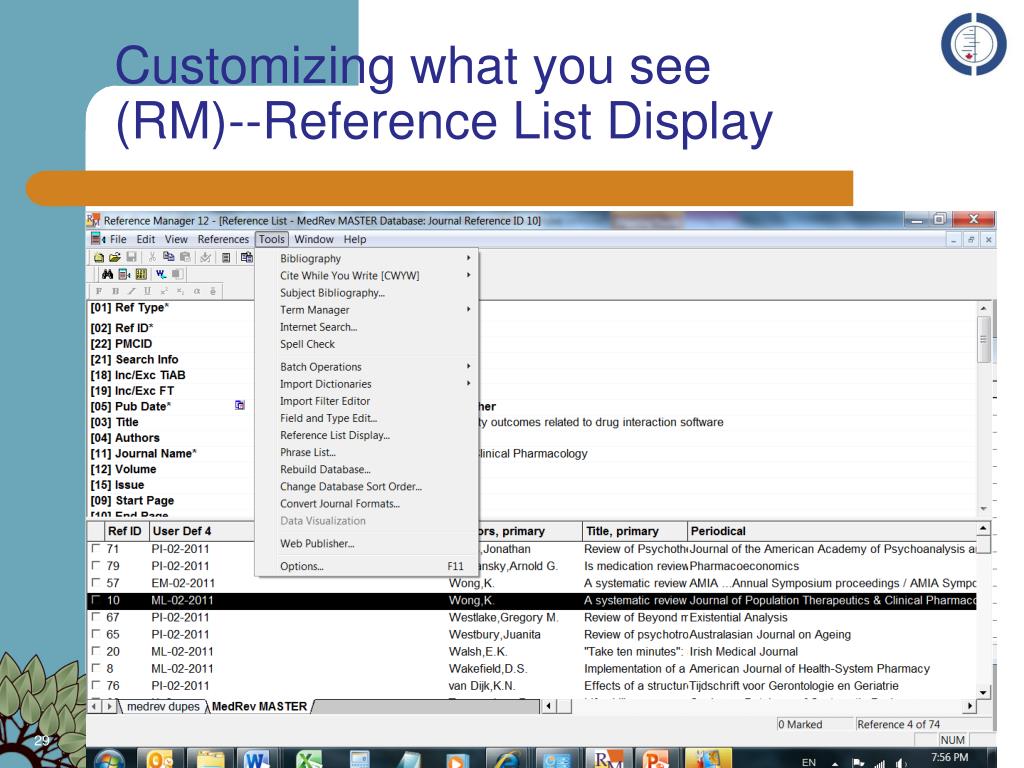Image resolution: width=1024 pixels, height=768 pixels.
Task: Check the box next to reference 20
Action: pyautogui.click(x=96, y=651)
